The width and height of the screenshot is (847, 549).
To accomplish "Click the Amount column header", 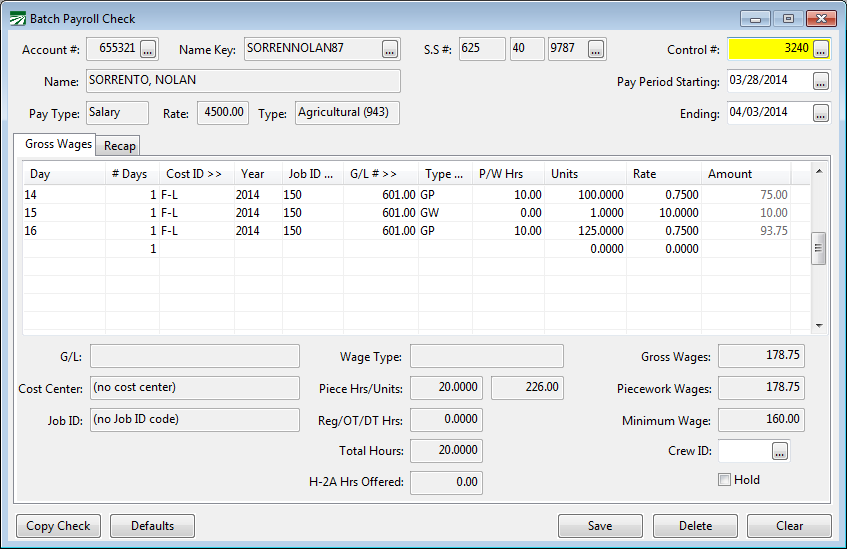I will (x=746, y=174).
